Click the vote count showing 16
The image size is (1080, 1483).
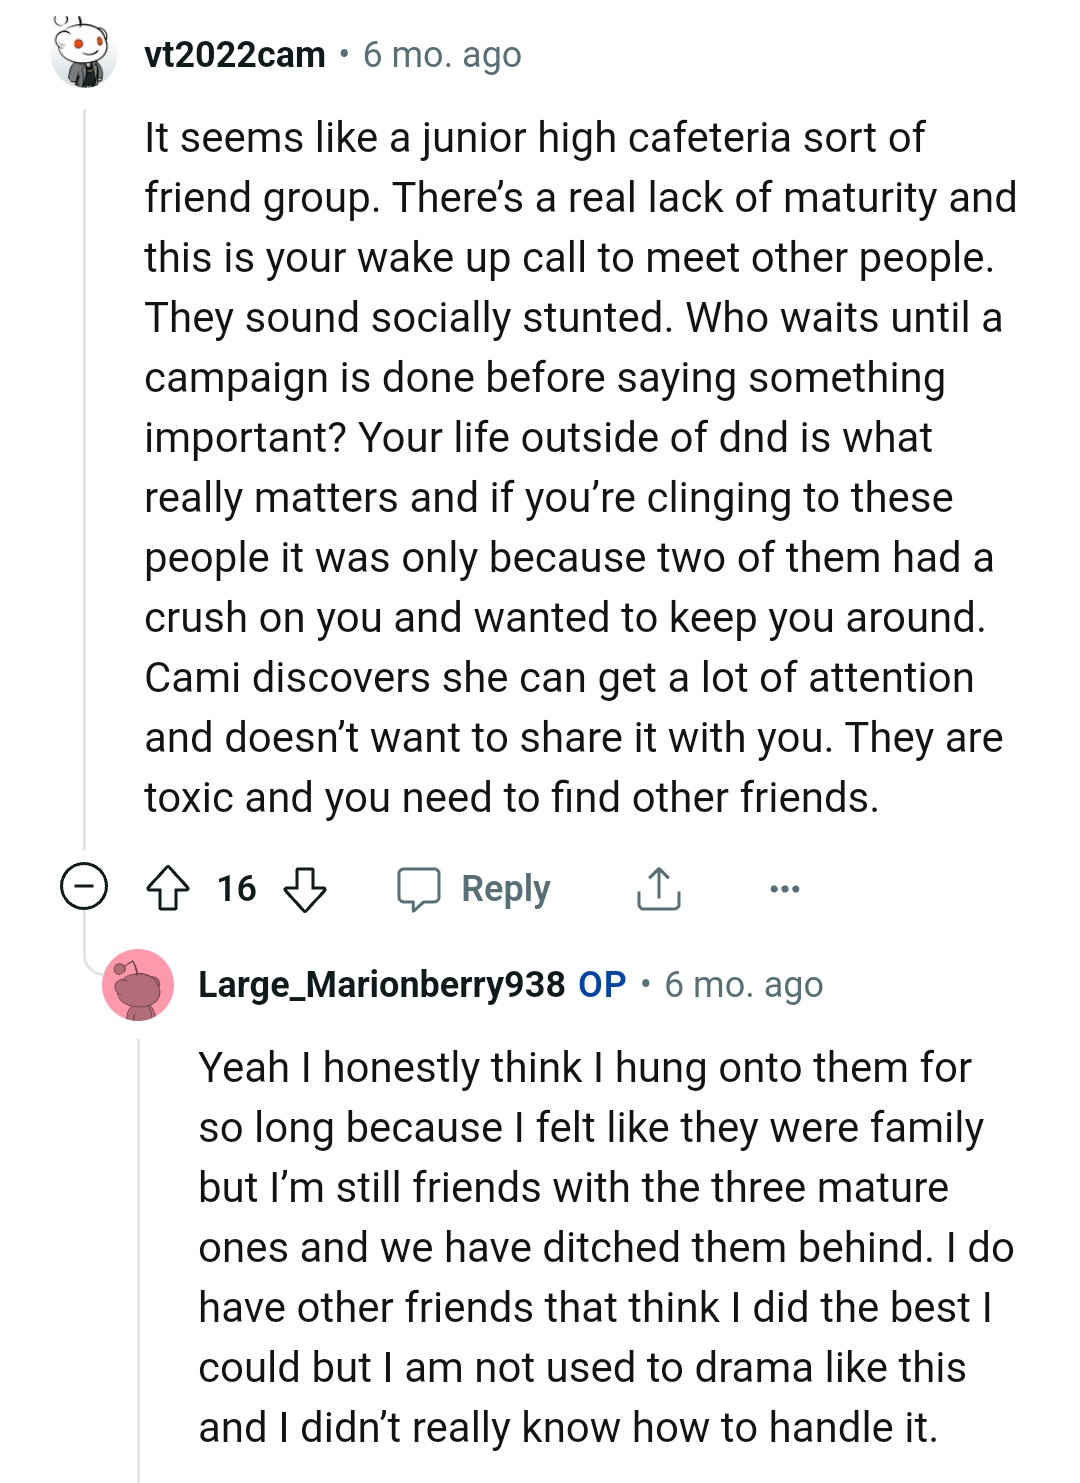tap(236, 888)
